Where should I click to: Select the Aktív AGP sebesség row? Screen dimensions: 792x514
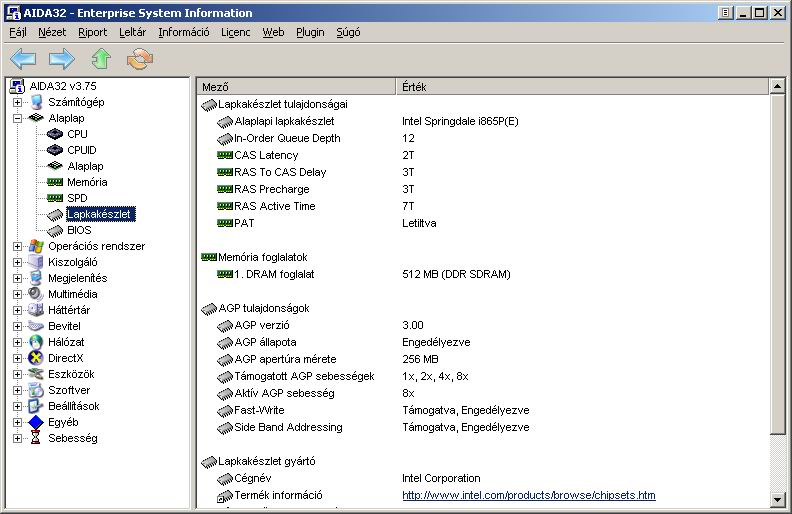(483, 393)
